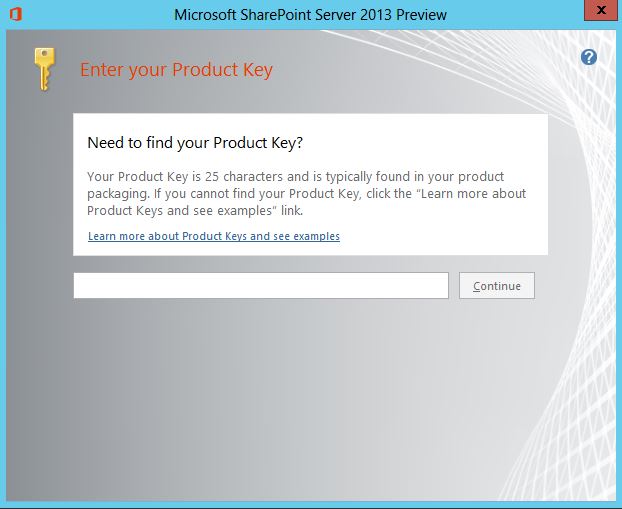Viewport: 622px width, 509px height.
Task: Close the SharePoint Server setup window
Action: (x=601, y=11)
